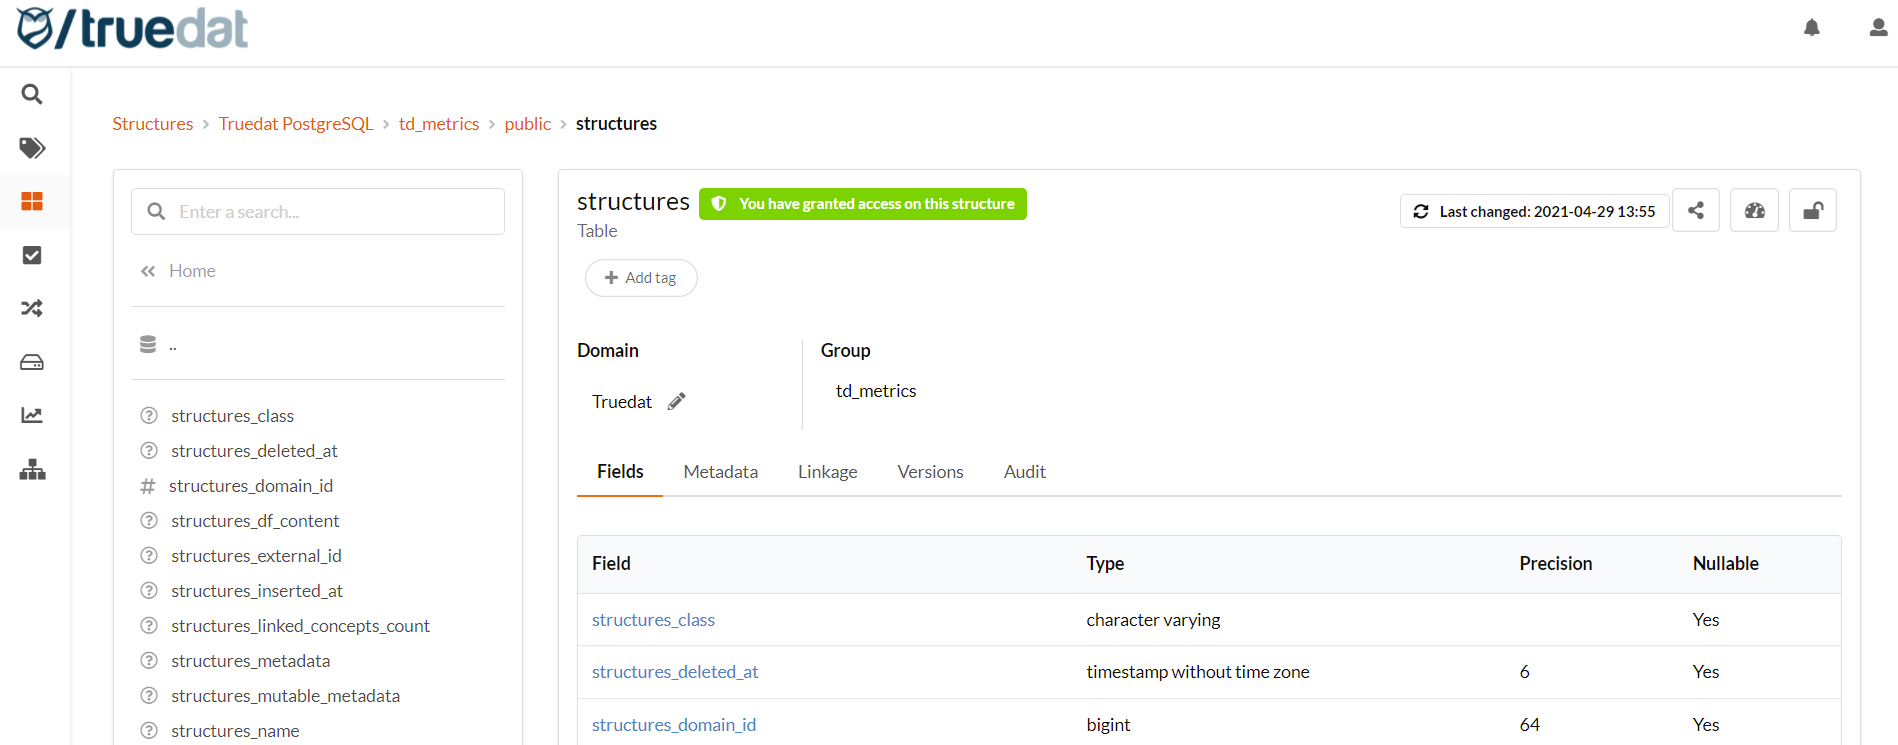This screenshot has width=1898, height=745.
Task: Toggle the unlock padlock icon button
Action: [1812, 211]
